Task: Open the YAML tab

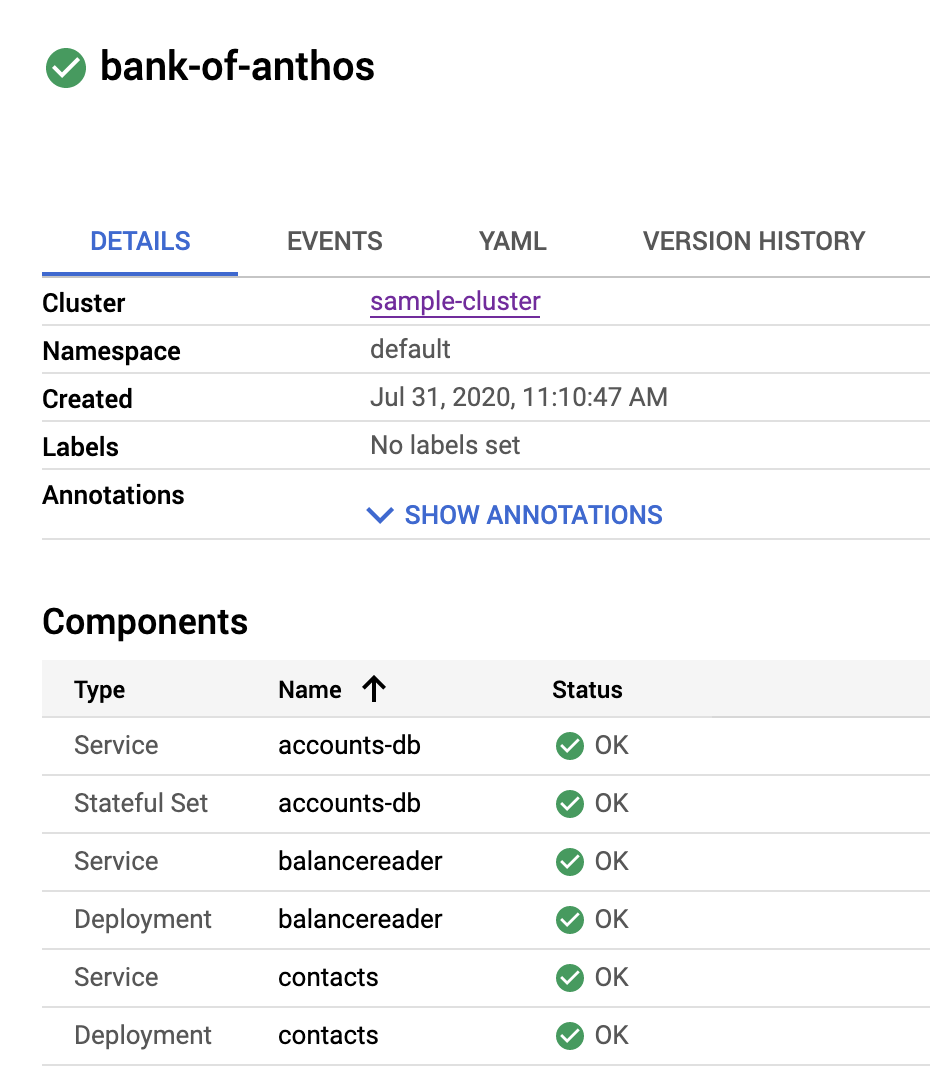Action: tap(512, 241)
